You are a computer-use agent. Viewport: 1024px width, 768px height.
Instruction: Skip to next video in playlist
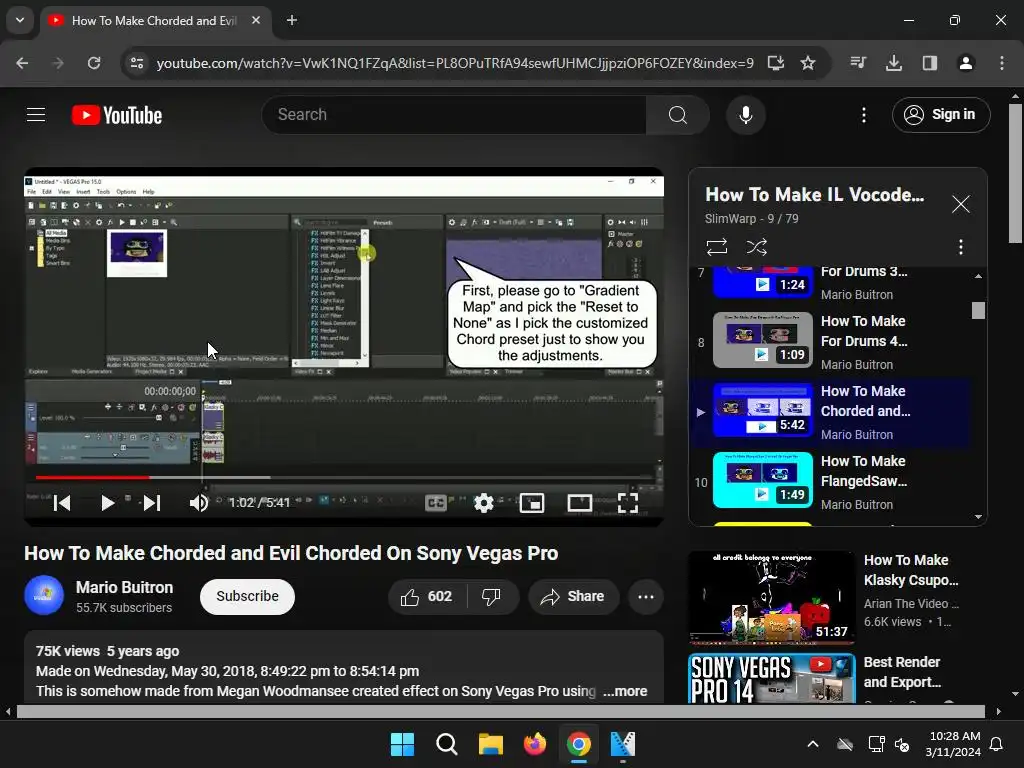152,503
